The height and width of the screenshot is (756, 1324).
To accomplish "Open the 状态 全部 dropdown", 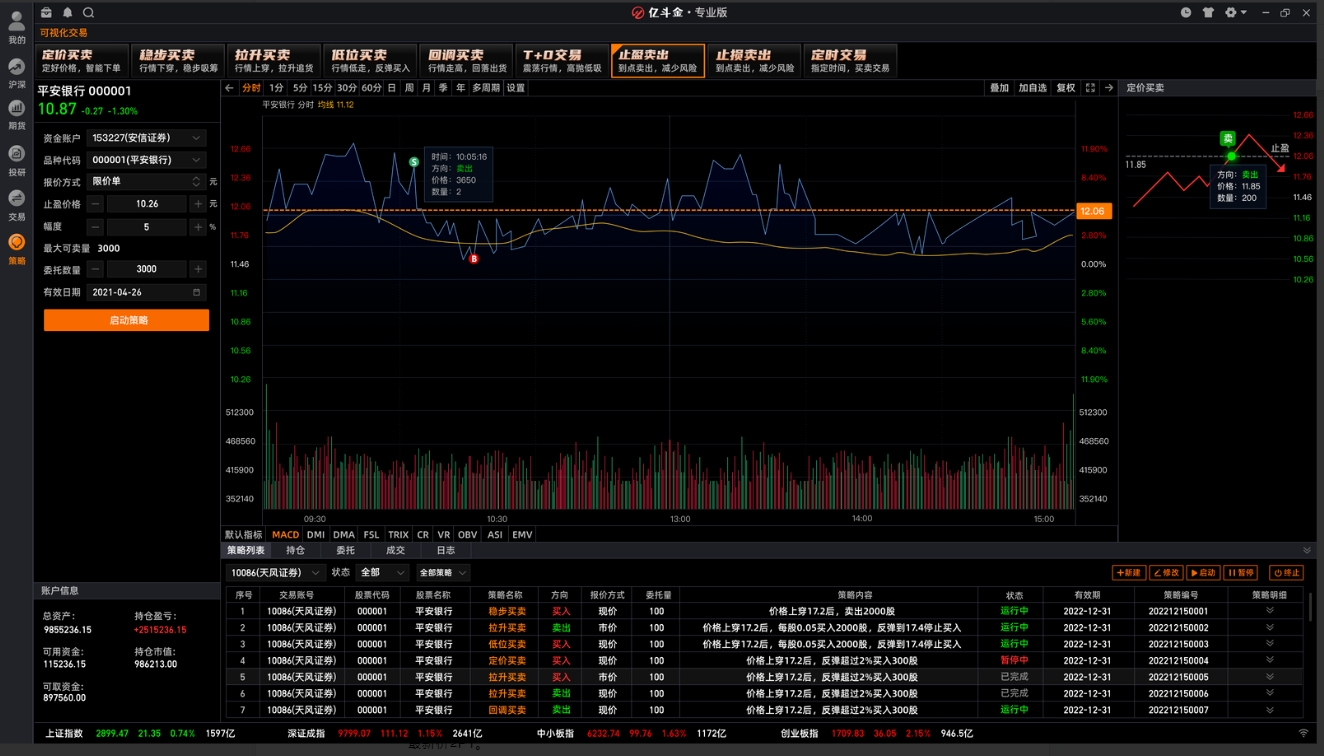I will [x=382, y=573].
